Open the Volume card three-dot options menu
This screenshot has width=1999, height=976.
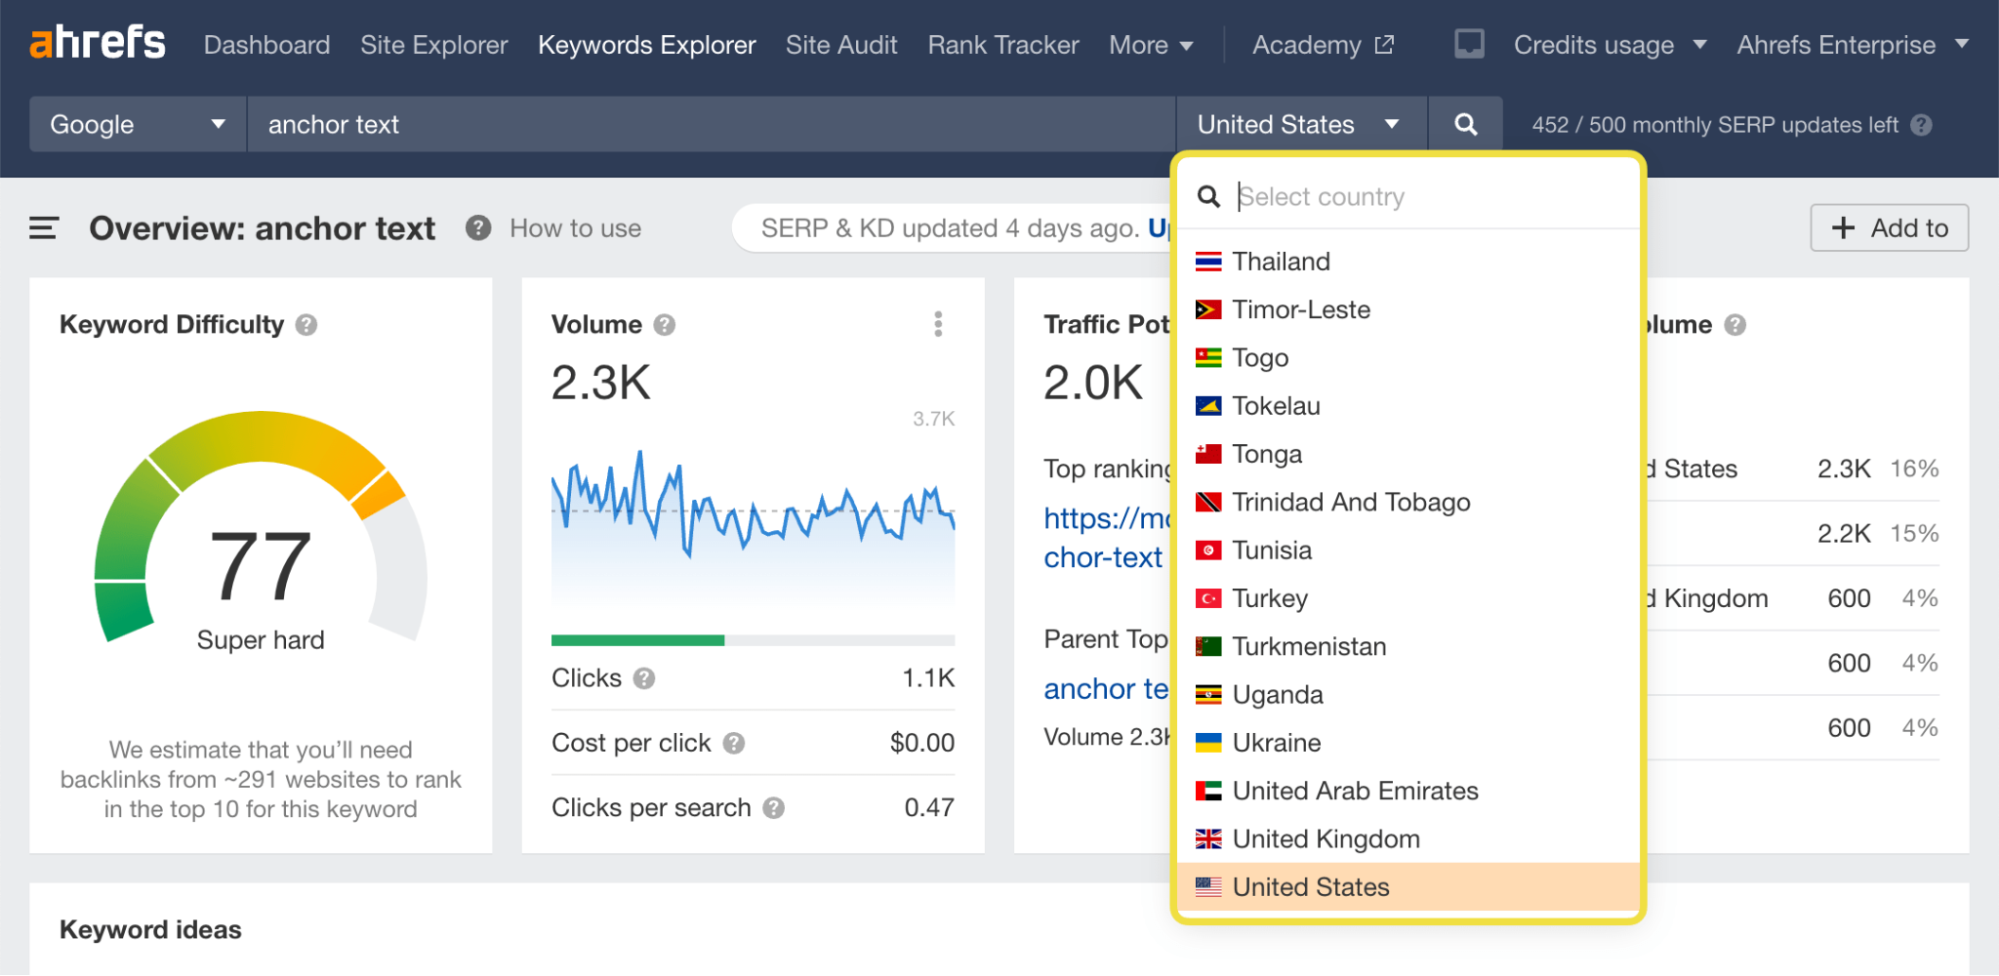click(x=938, y=323)
